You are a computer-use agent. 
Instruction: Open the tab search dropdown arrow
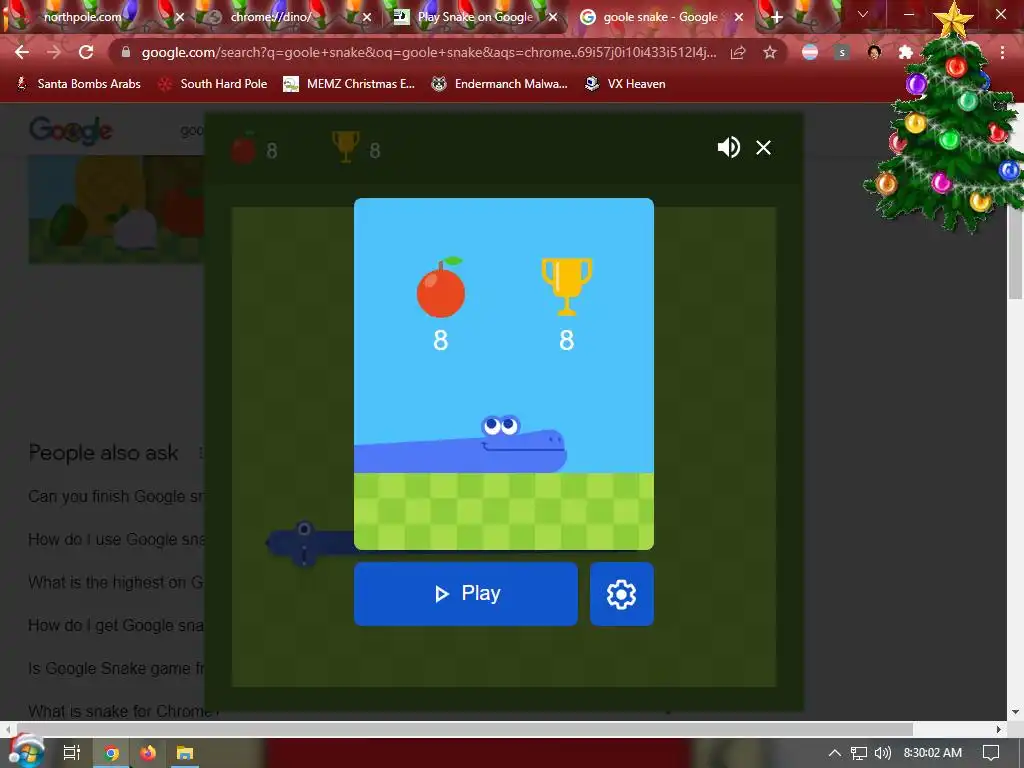click(x=863, y=14)
